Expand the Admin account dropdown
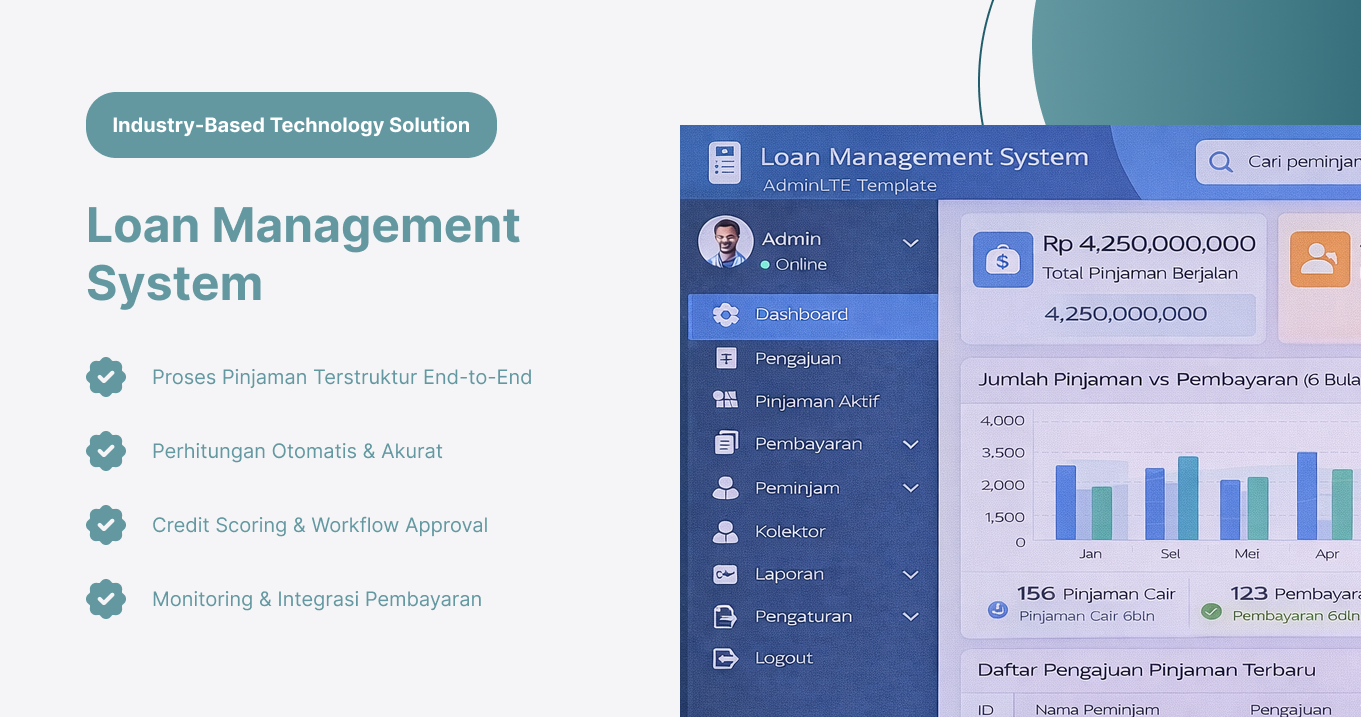Viewport: 1361px width, 717px height. coord(911,243)
